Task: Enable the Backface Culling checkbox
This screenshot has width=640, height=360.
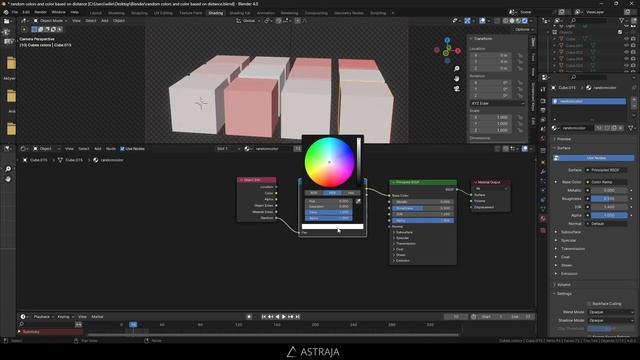Action: (x=589, y=304)
